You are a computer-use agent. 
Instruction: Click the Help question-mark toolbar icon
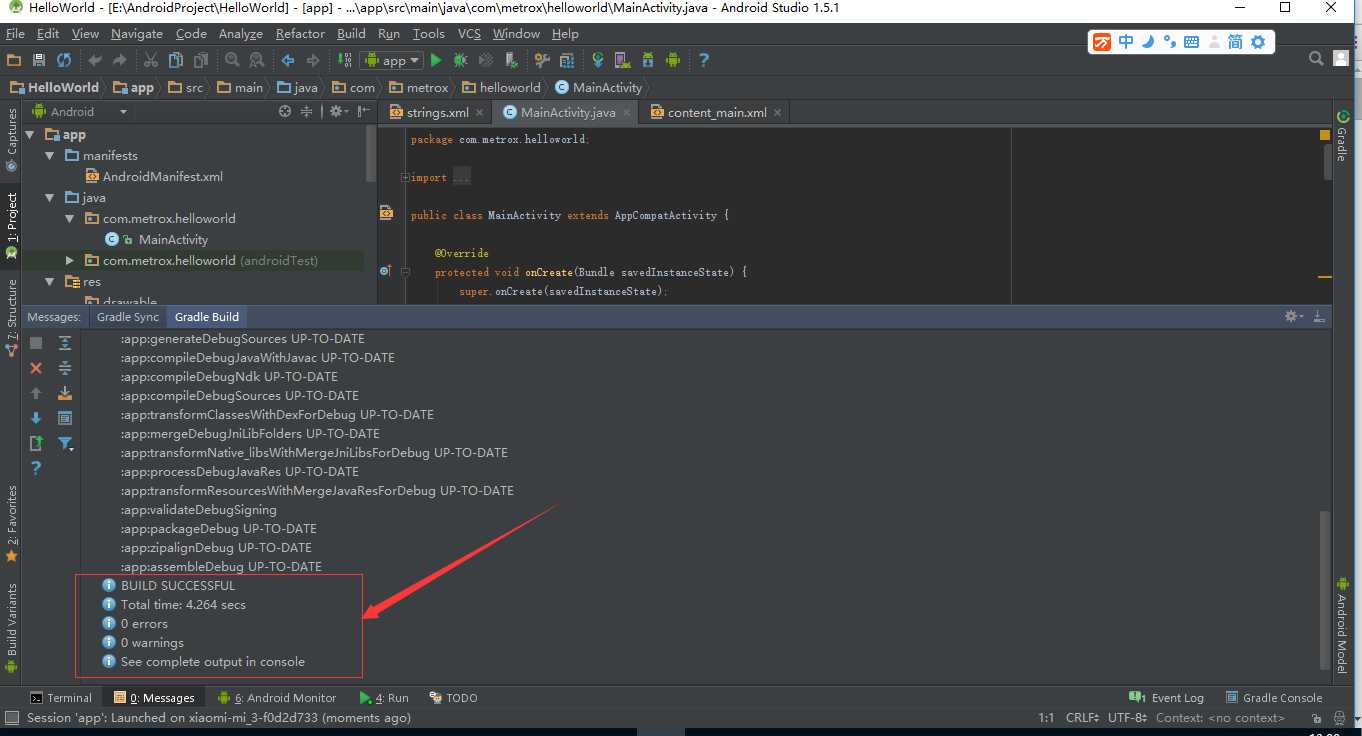pyautogui.click(x=704, y=60)
